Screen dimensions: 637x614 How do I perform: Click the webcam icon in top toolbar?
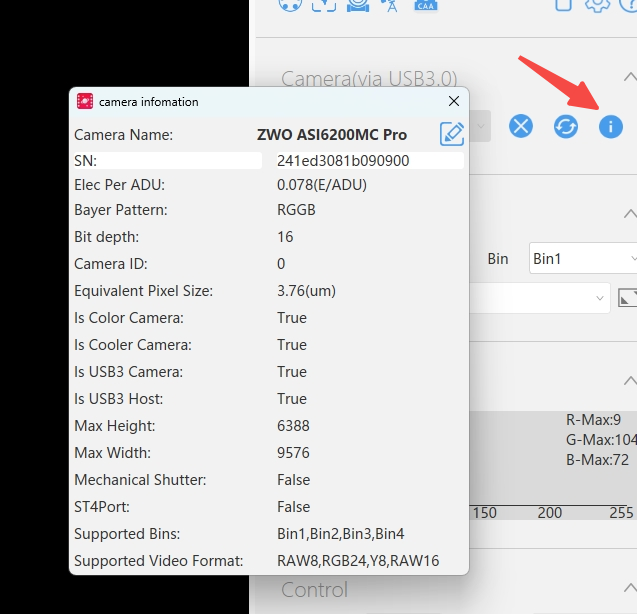point(359,5)
